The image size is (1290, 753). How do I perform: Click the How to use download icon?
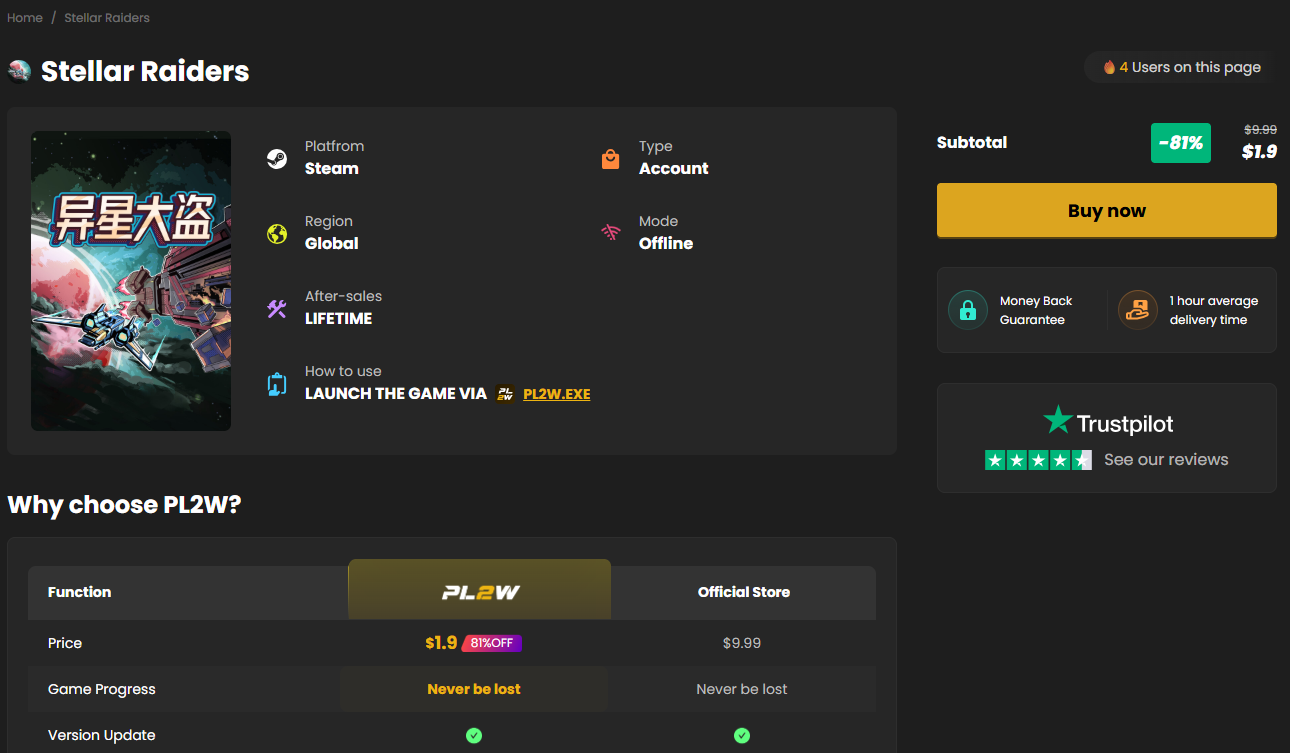click(277, 384)
